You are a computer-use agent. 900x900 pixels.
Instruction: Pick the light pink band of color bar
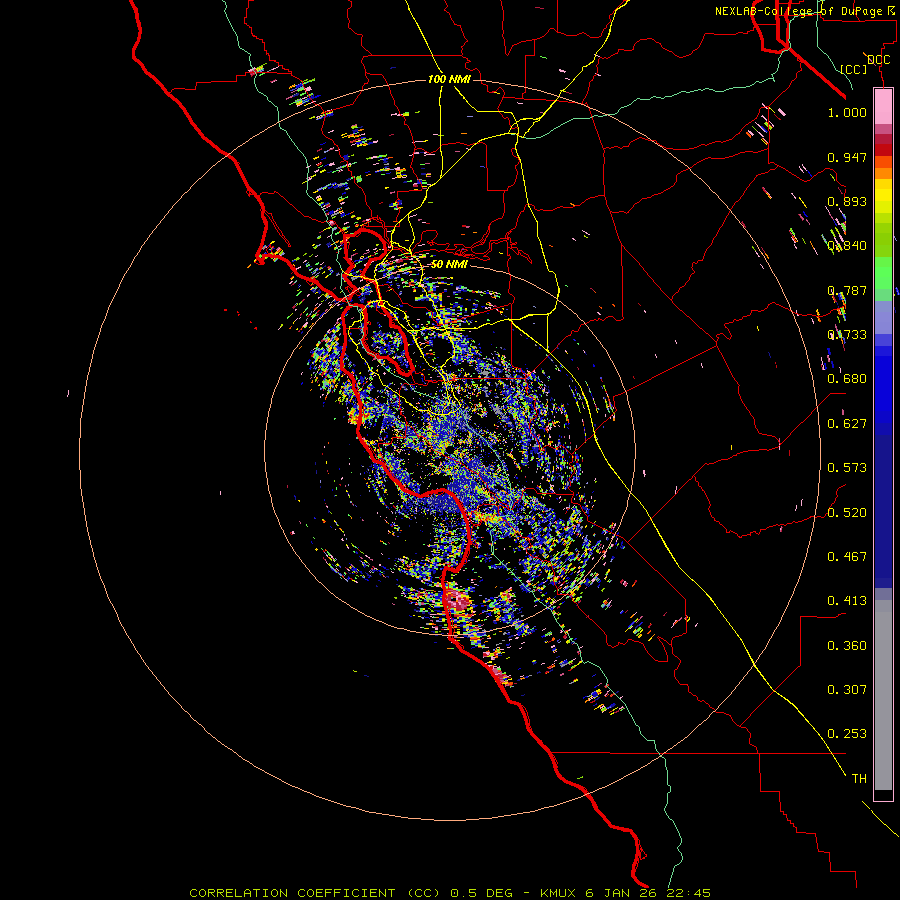(x=883, y=107)
